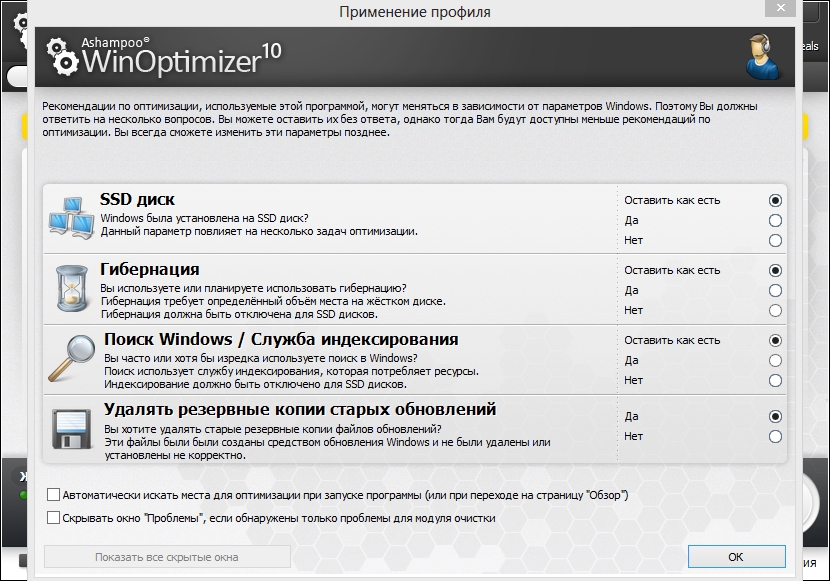Click the WinOptimizer gears logo icon
Screen dimensions: 830x581
pyautogui.click(x=63, y=57)
